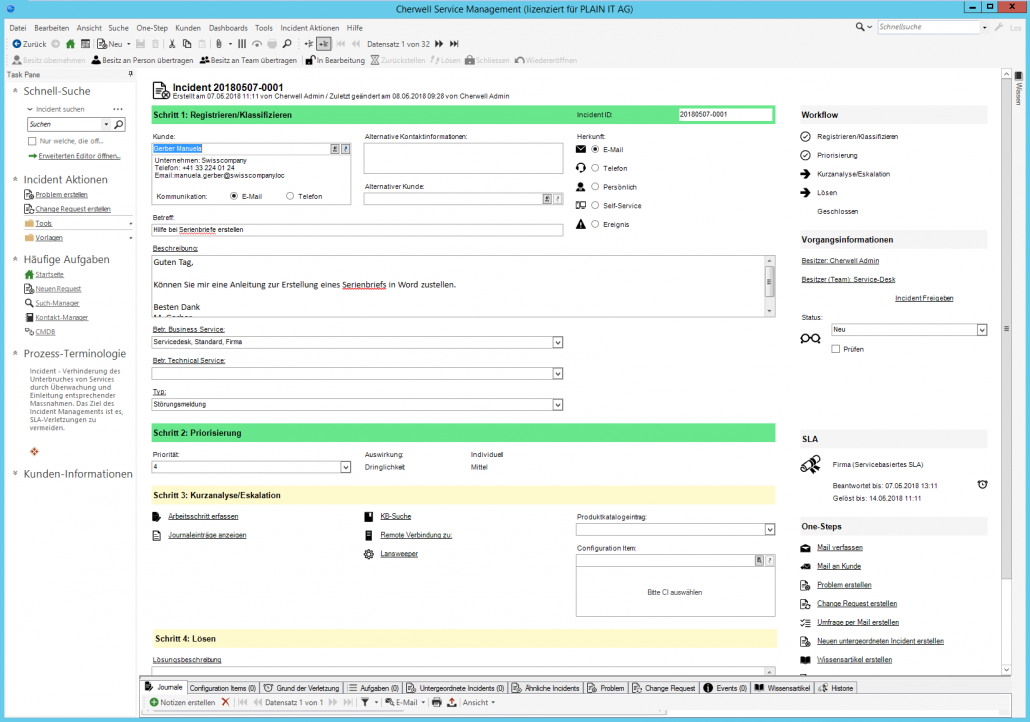Image resolution: width=1030 pixels, height=722 pixels.
Task: Select Self-Service as Herkunft
Action: tap(595, 206)
